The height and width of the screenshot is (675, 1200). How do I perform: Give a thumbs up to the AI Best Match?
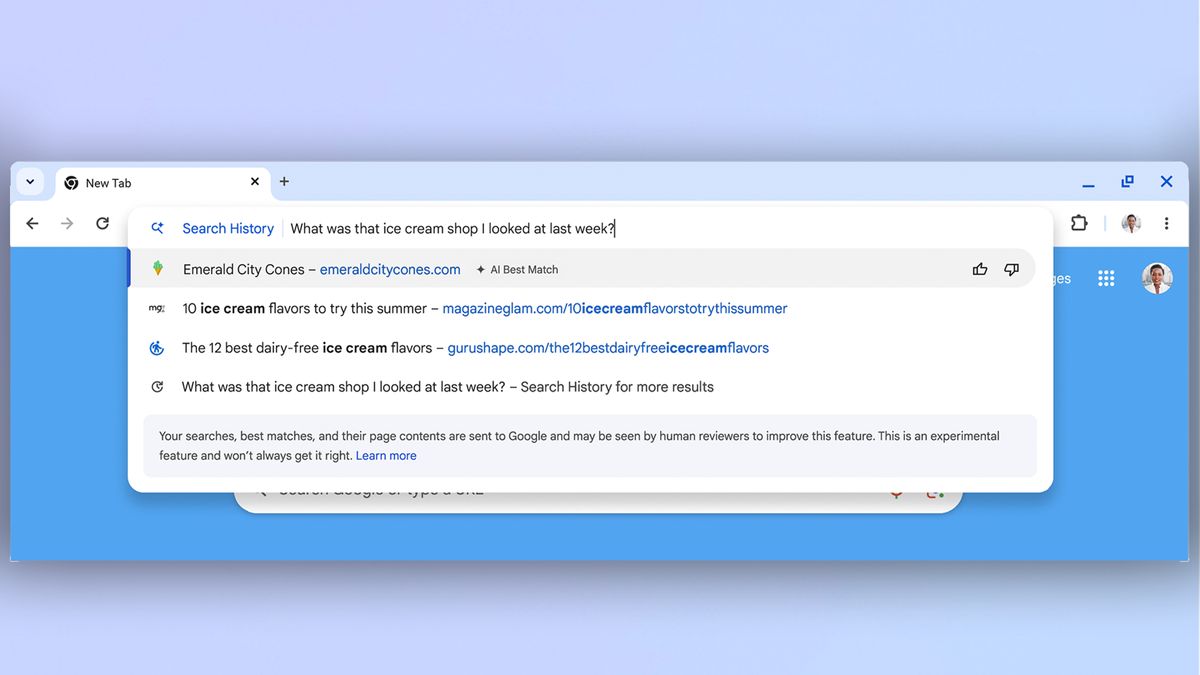click(979, 268)
